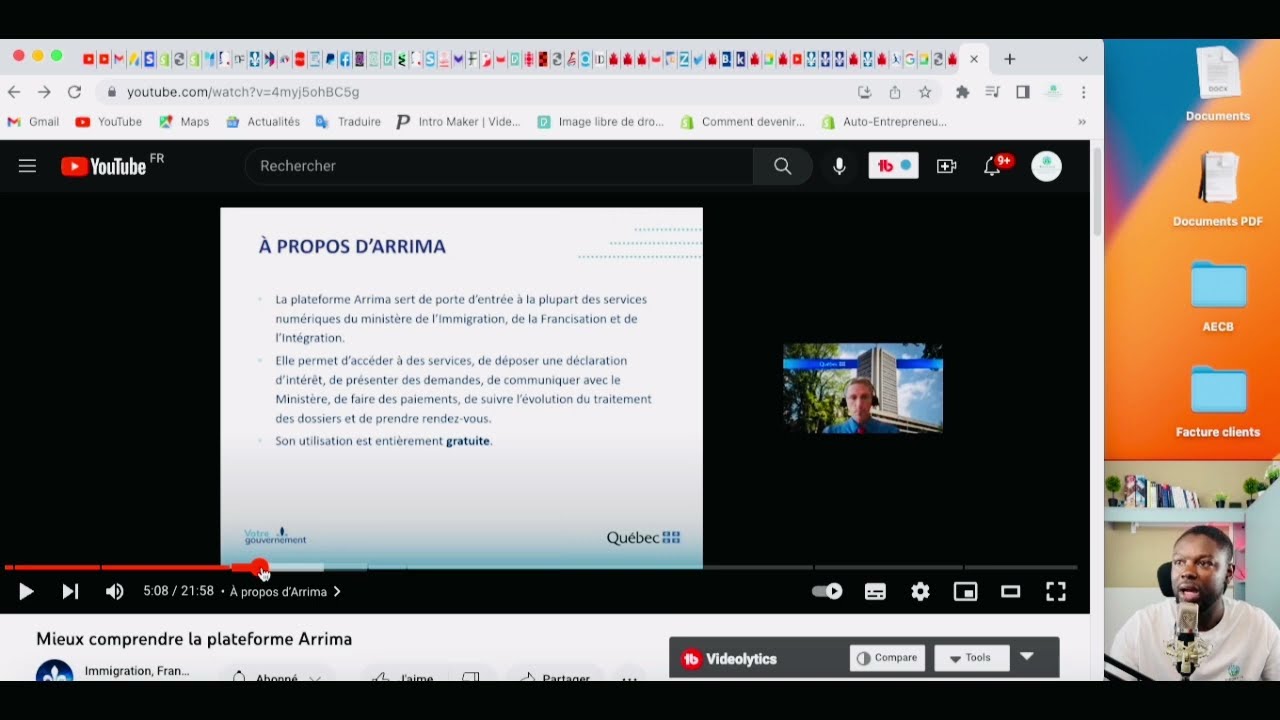1280x720 pixels.
Task: Open the channel avatar below the video
Action: click(55, 672)
